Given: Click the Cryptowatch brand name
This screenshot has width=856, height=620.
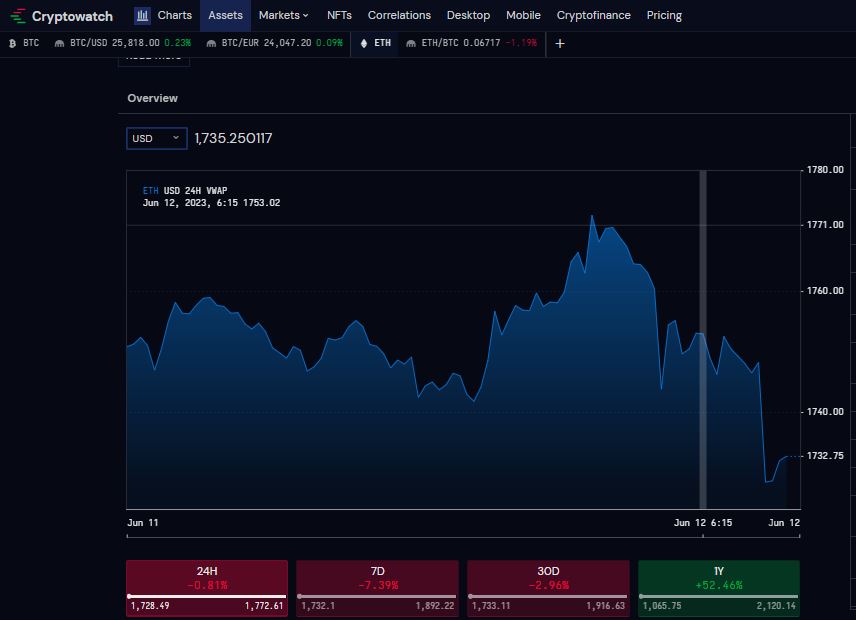Looking at the screenshot, I should 72,16.
